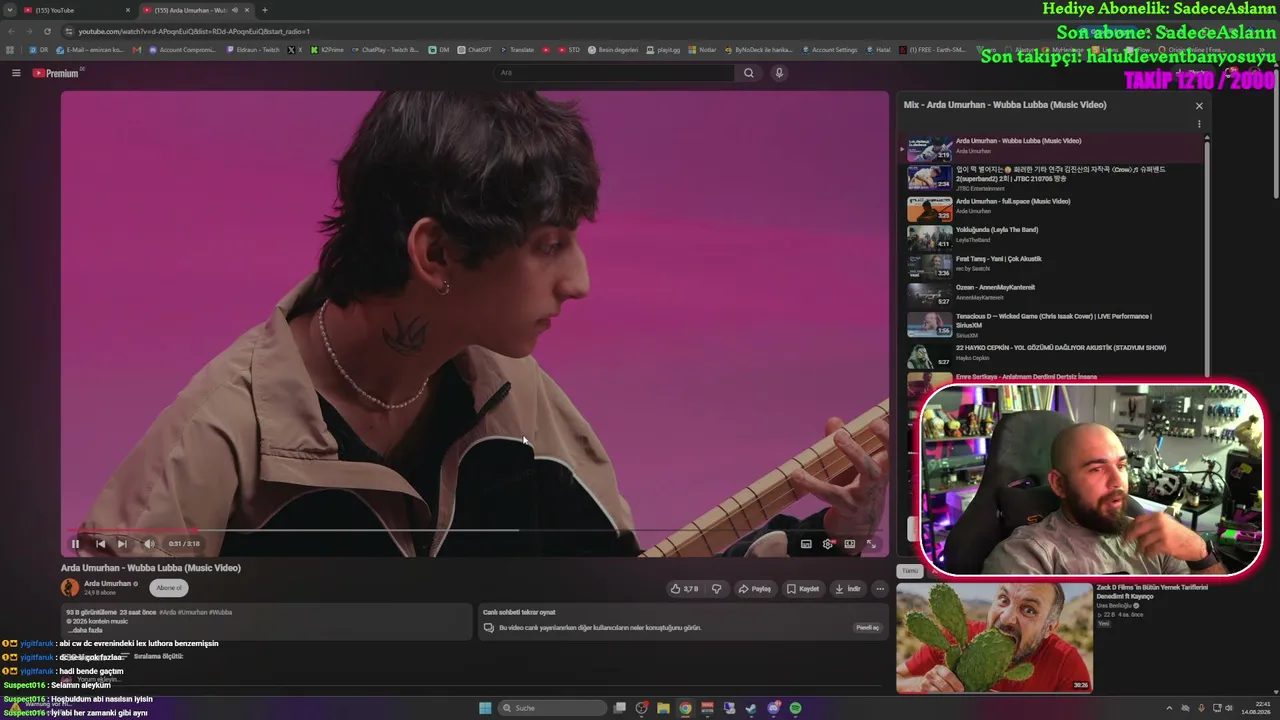Open the Notlar bookmark
The image size is (1280, 720).
point(702,49)
